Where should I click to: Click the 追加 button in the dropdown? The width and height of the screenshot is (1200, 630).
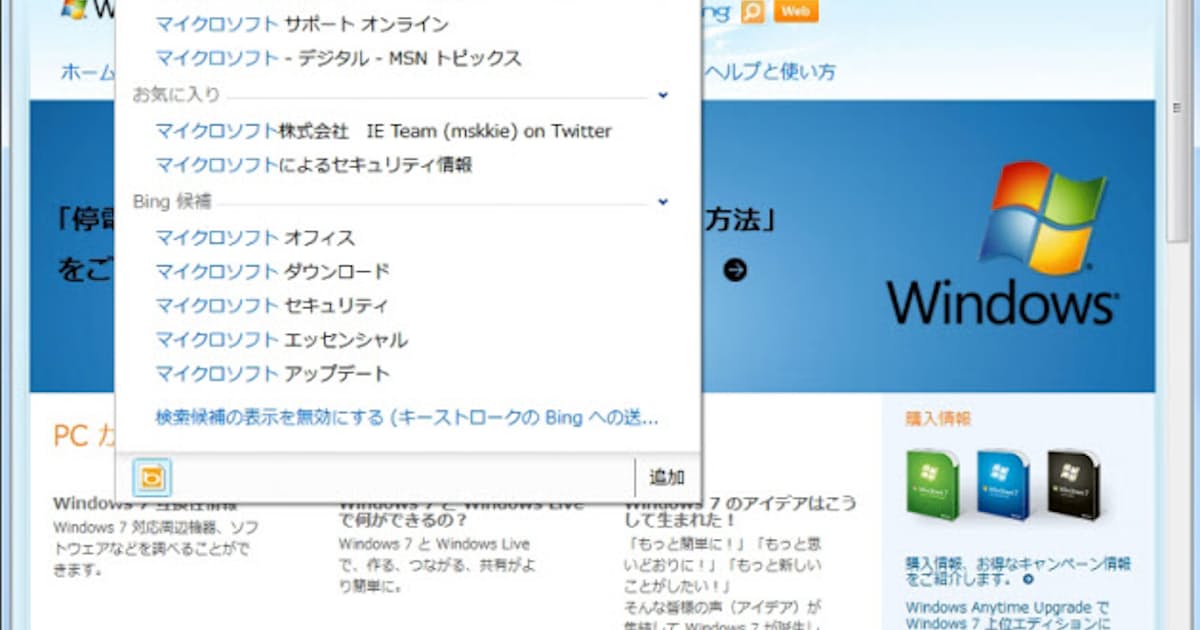(666, 477)
